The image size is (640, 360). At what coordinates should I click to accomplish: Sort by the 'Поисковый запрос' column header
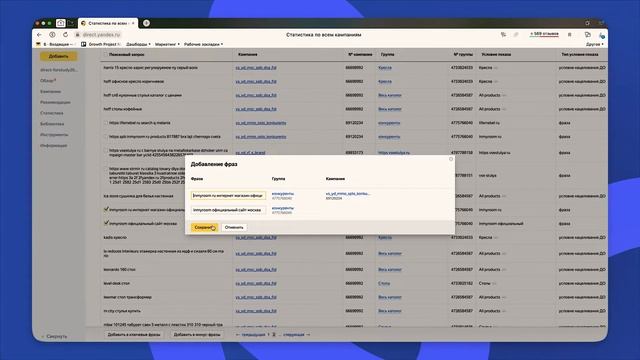point(127,54)
